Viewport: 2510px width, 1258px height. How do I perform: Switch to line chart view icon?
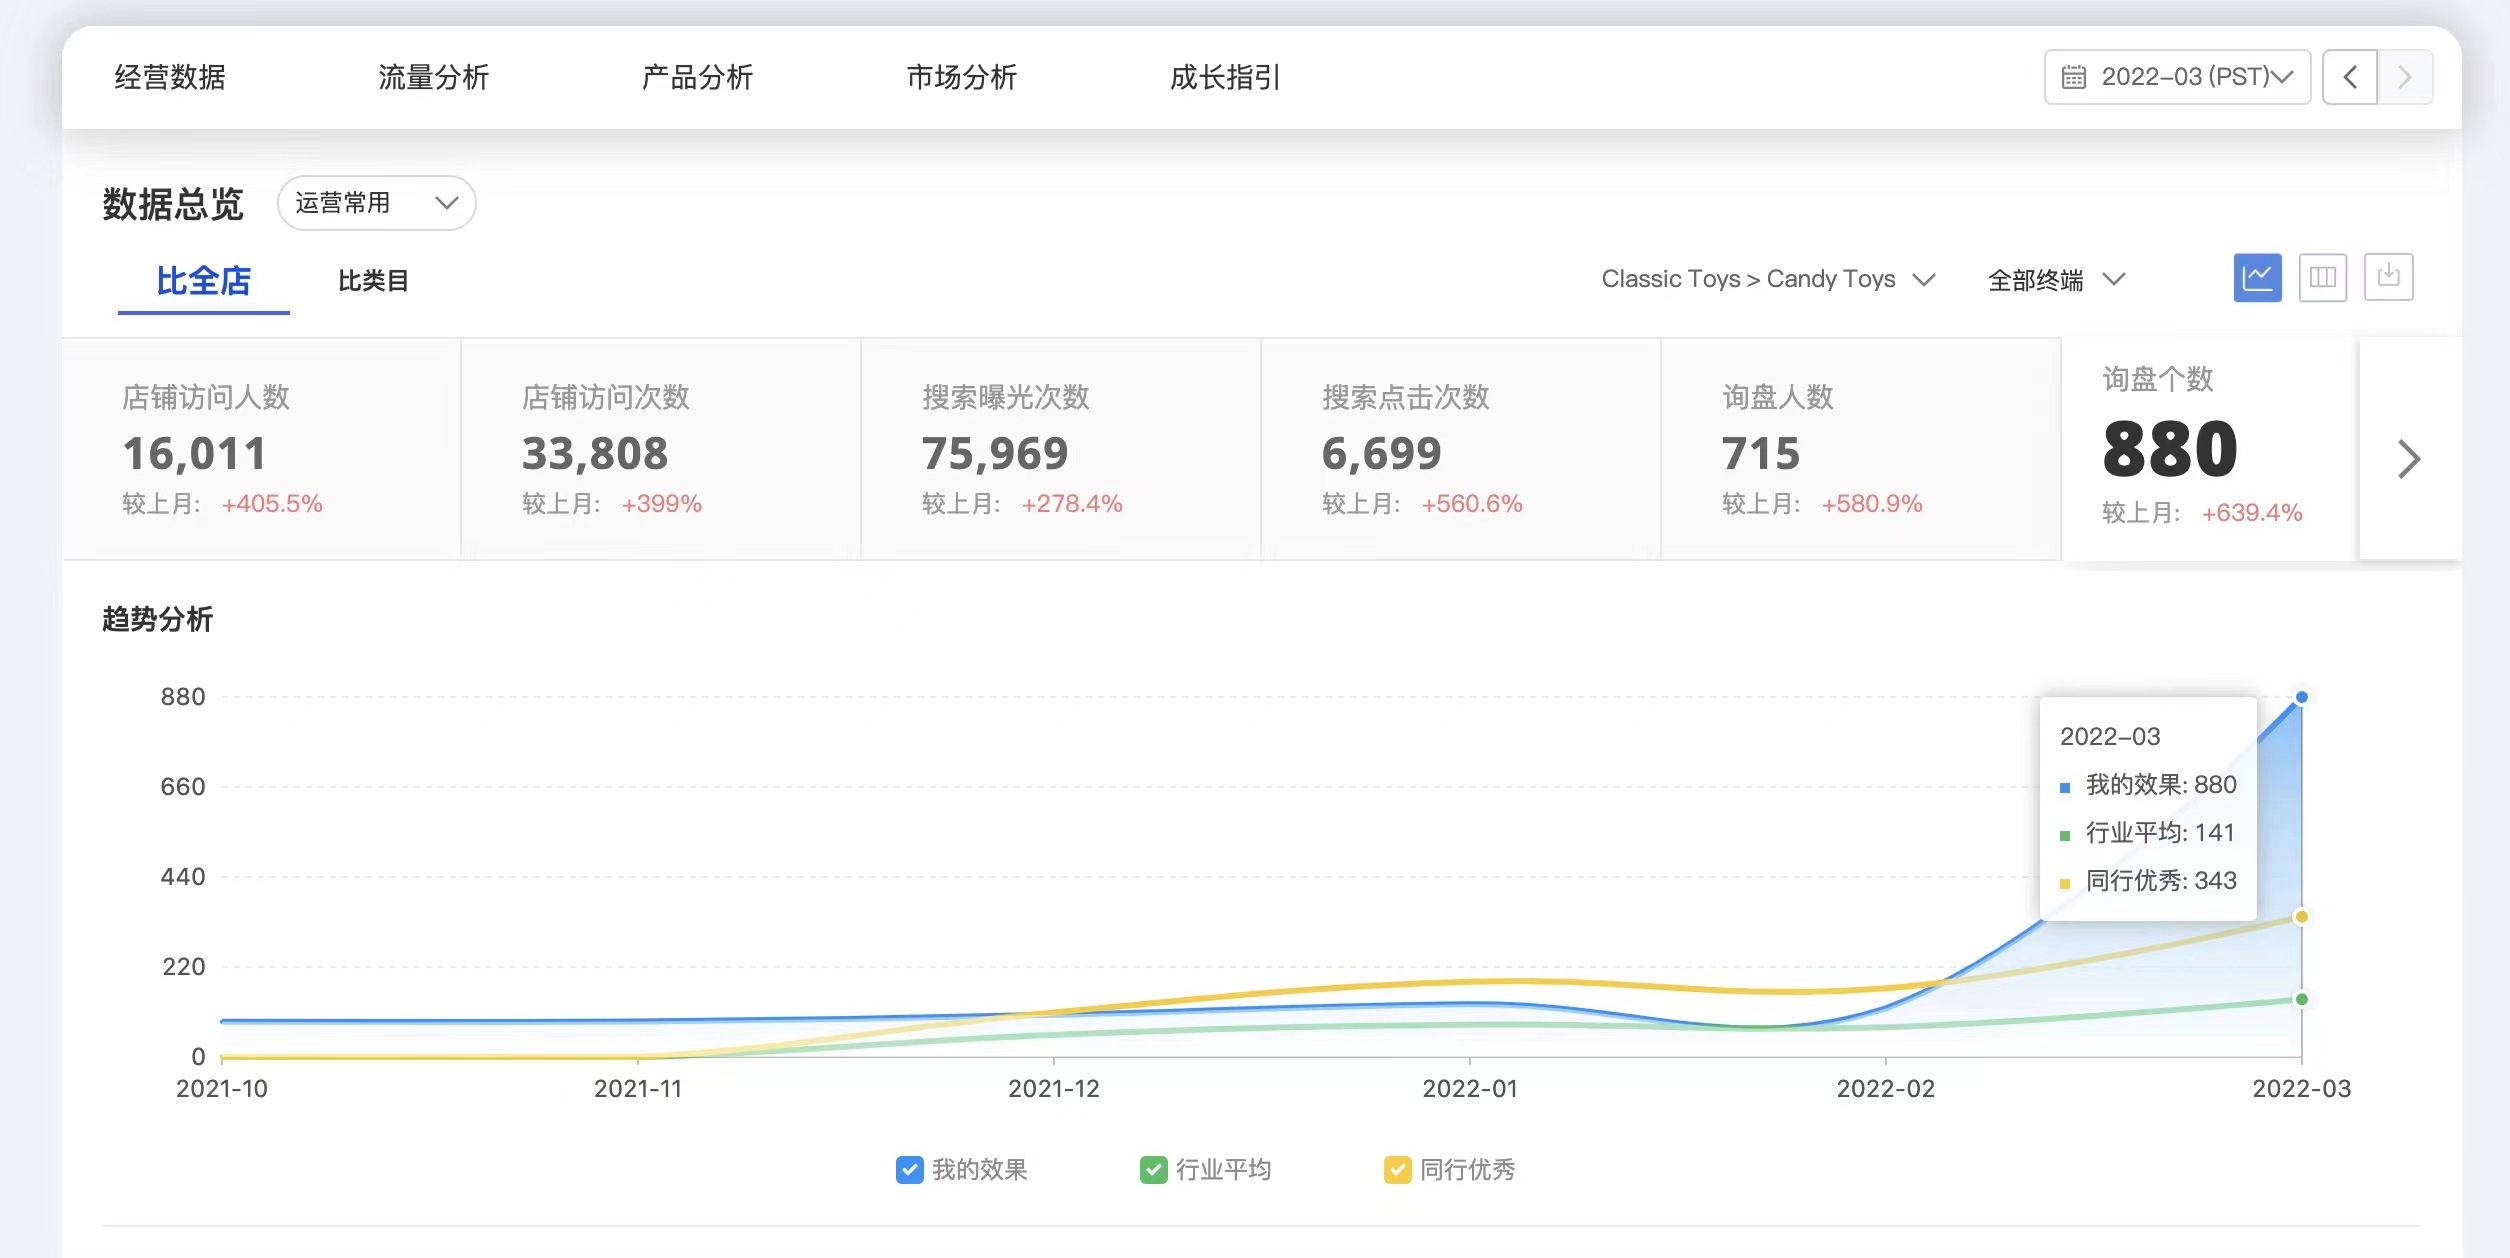point(2257,278)
